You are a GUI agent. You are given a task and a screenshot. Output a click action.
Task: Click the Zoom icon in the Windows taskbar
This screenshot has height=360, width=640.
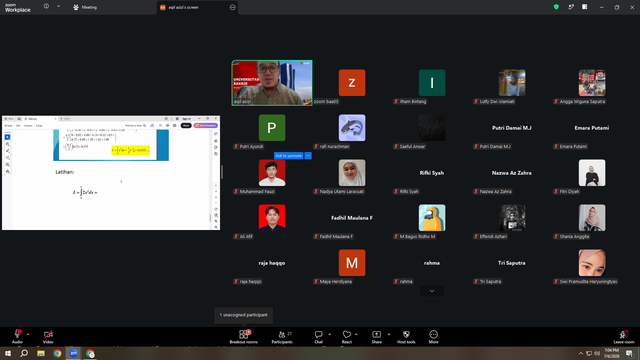pos(73,353)
